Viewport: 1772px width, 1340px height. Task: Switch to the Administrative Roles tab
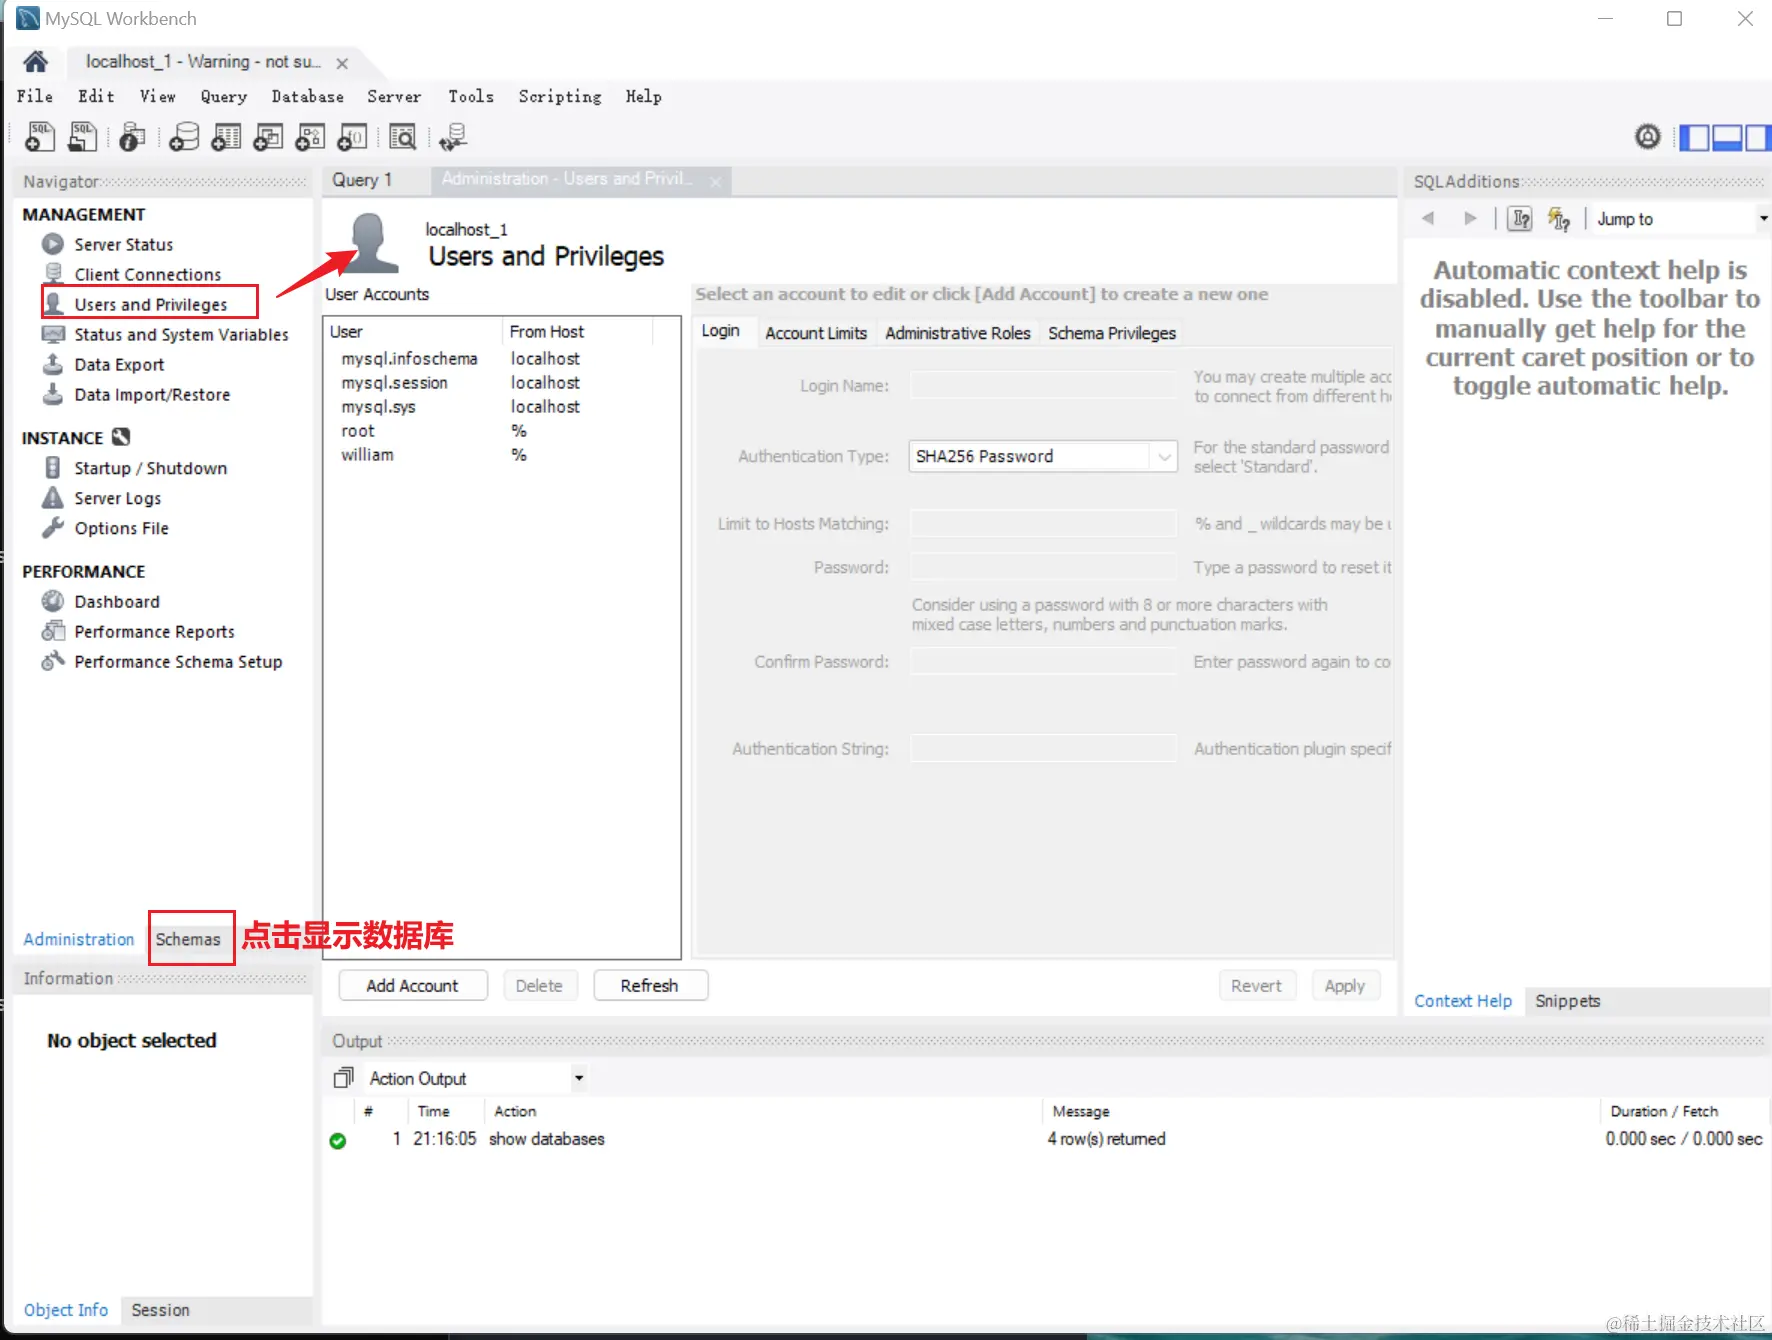pyautogui.click(x=958, y=333)
